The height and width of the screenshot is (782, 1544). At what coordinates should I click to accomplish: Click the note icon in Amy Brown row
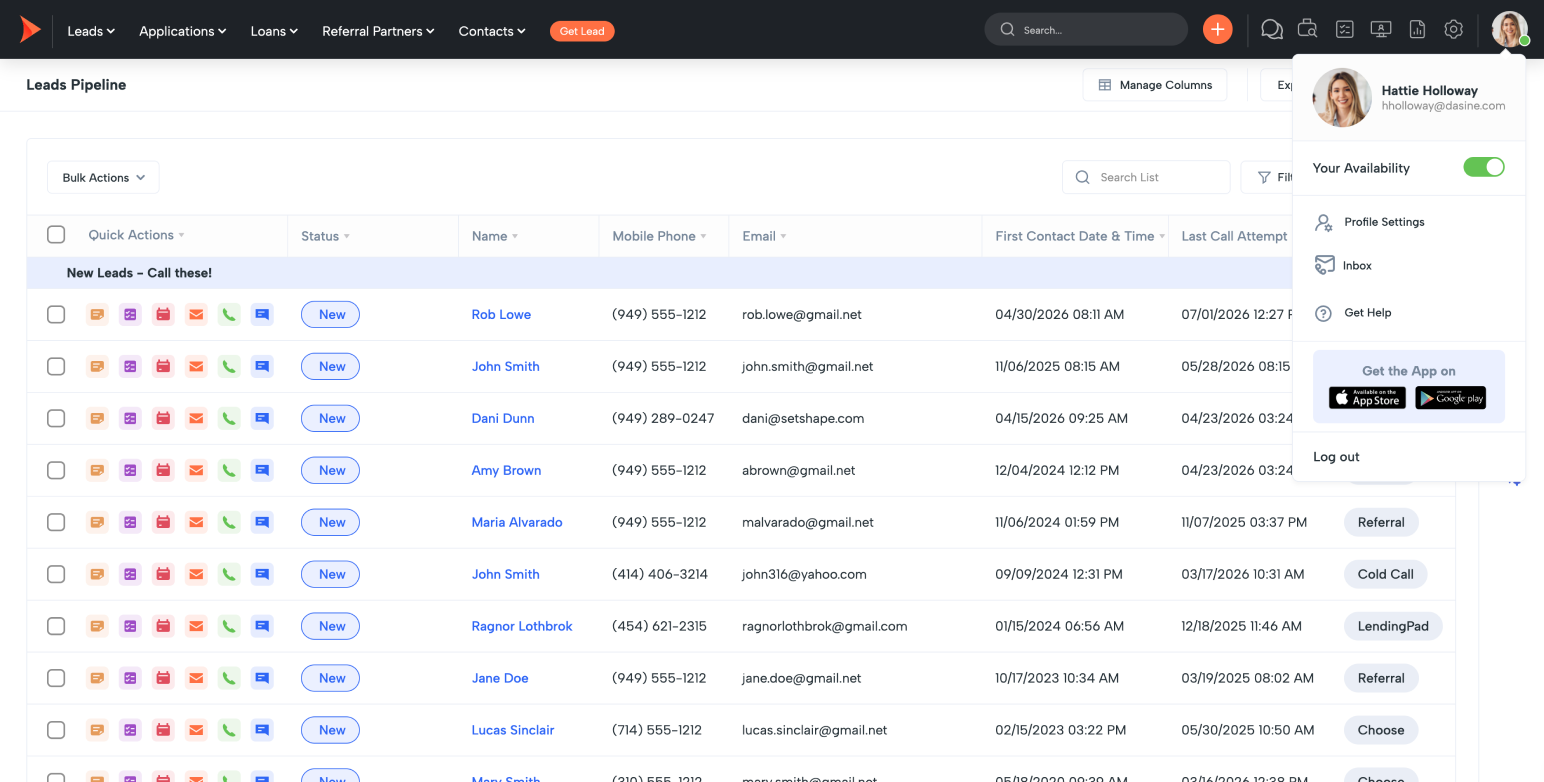[x=97, y=470]
